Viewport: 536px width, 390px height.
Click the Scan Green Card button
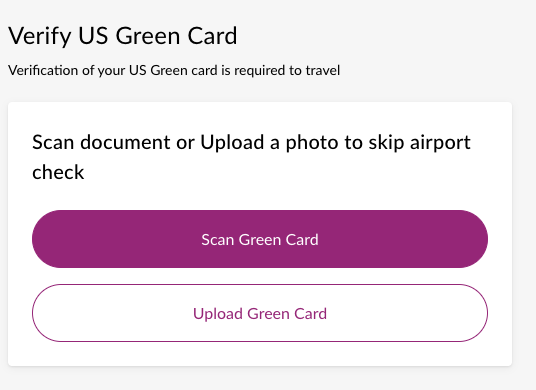coord(260,239)
